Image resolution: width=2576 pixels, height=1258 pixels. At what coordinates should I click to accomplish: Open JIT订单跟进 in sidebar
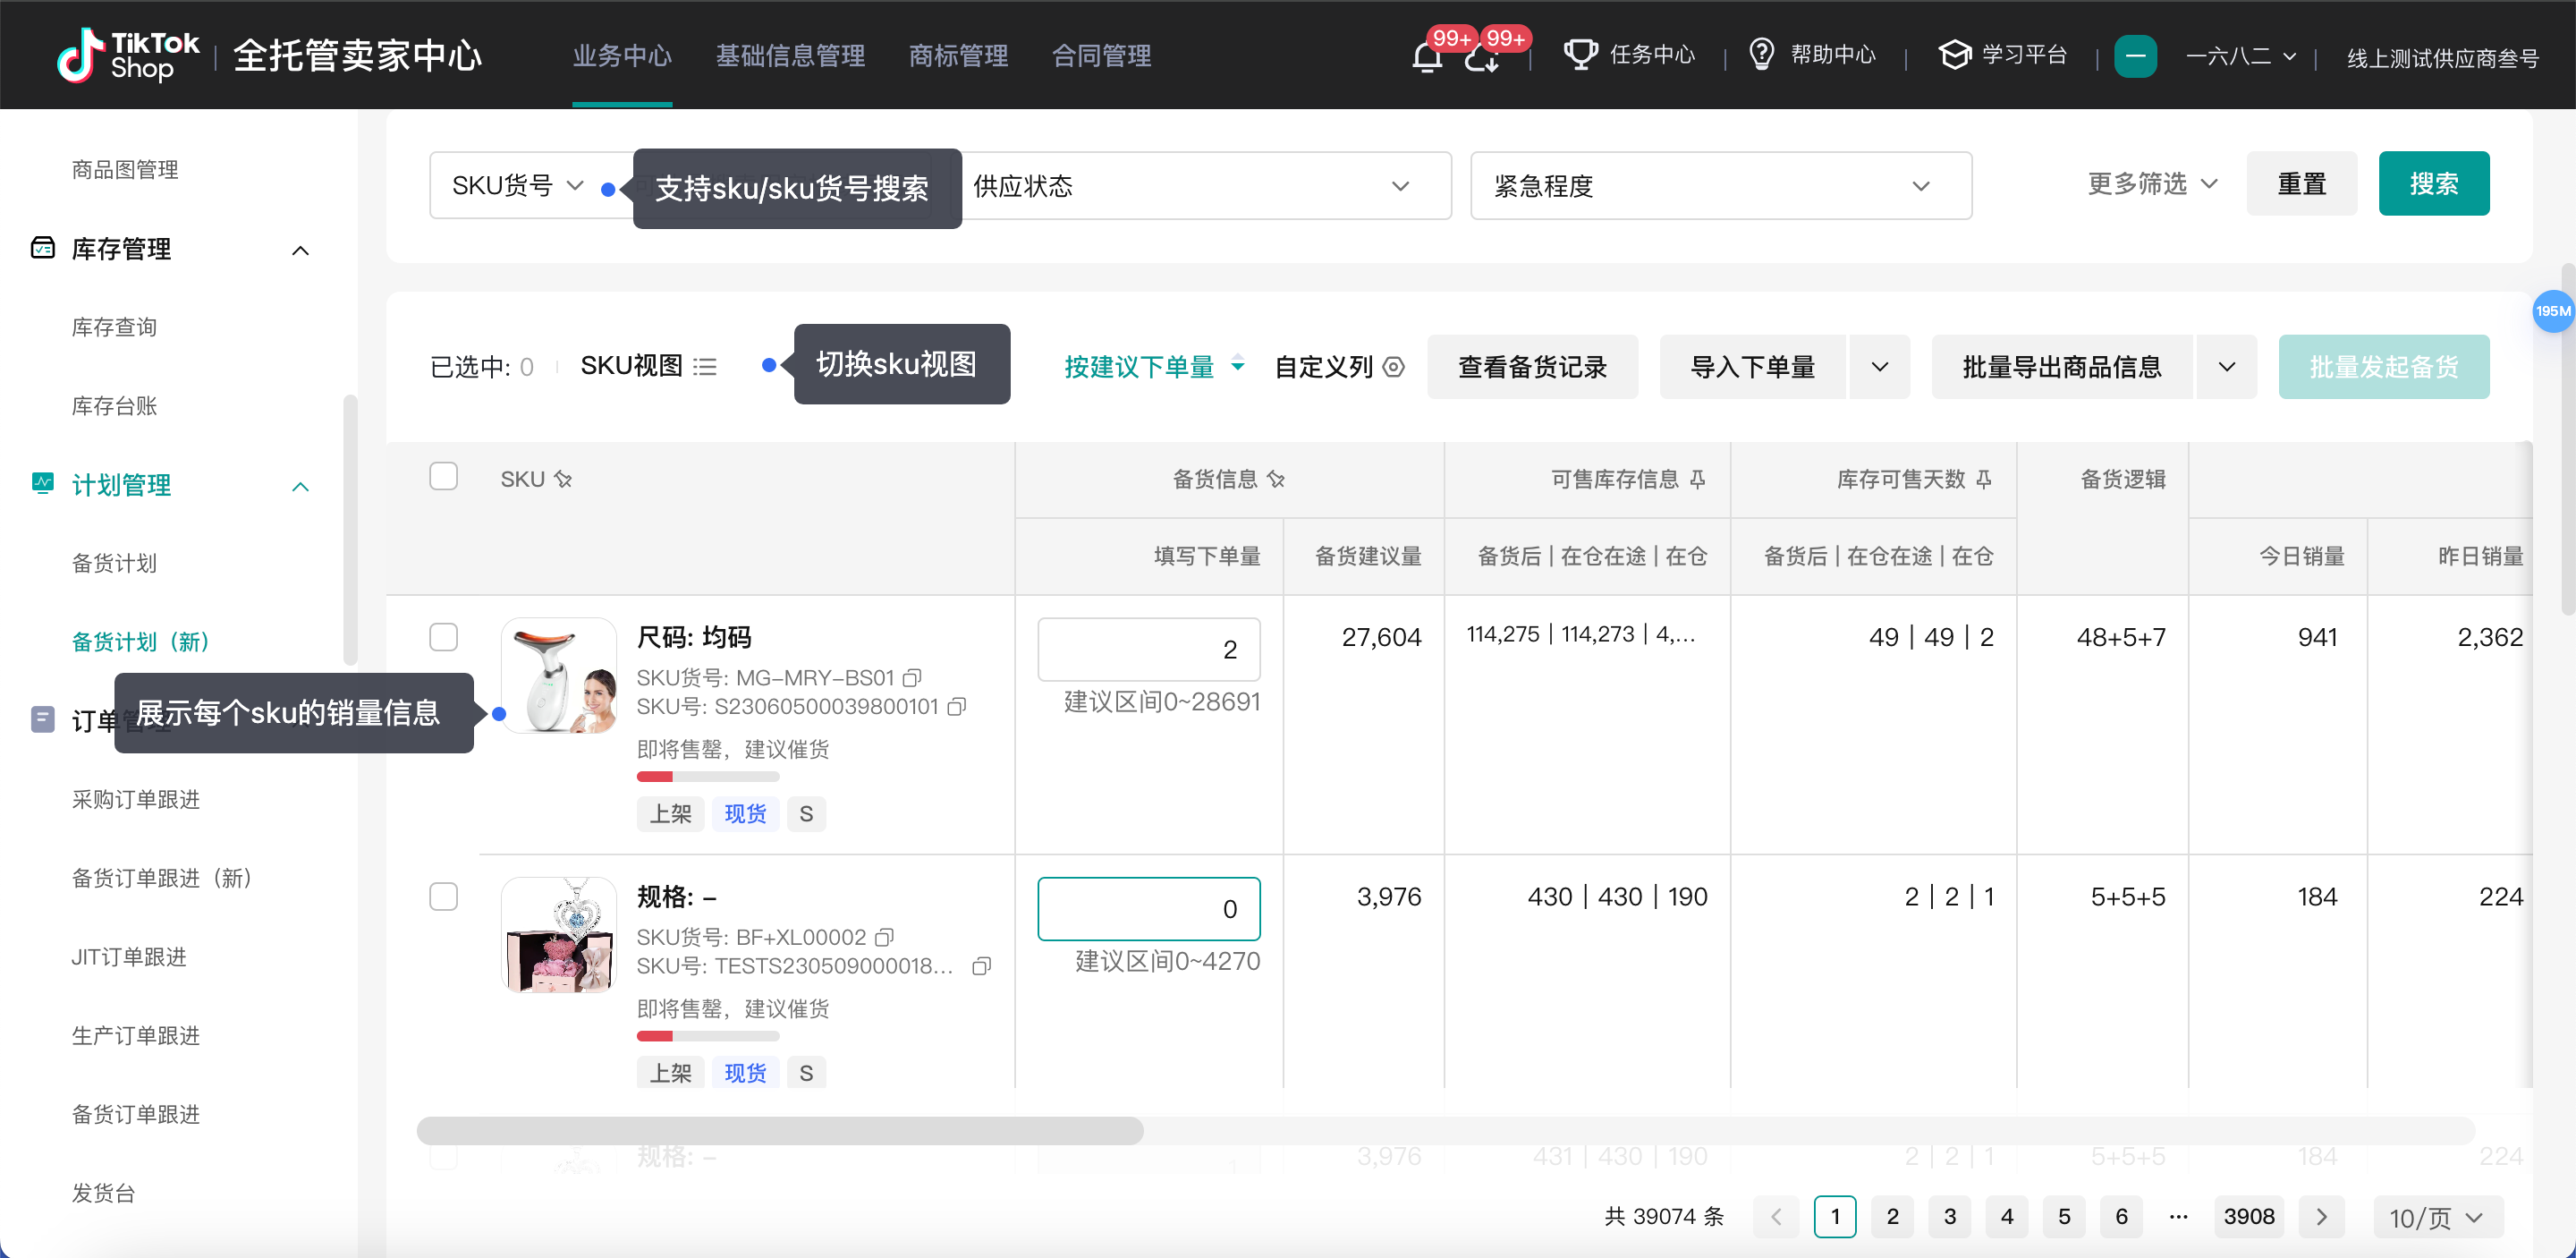[129, 956]
